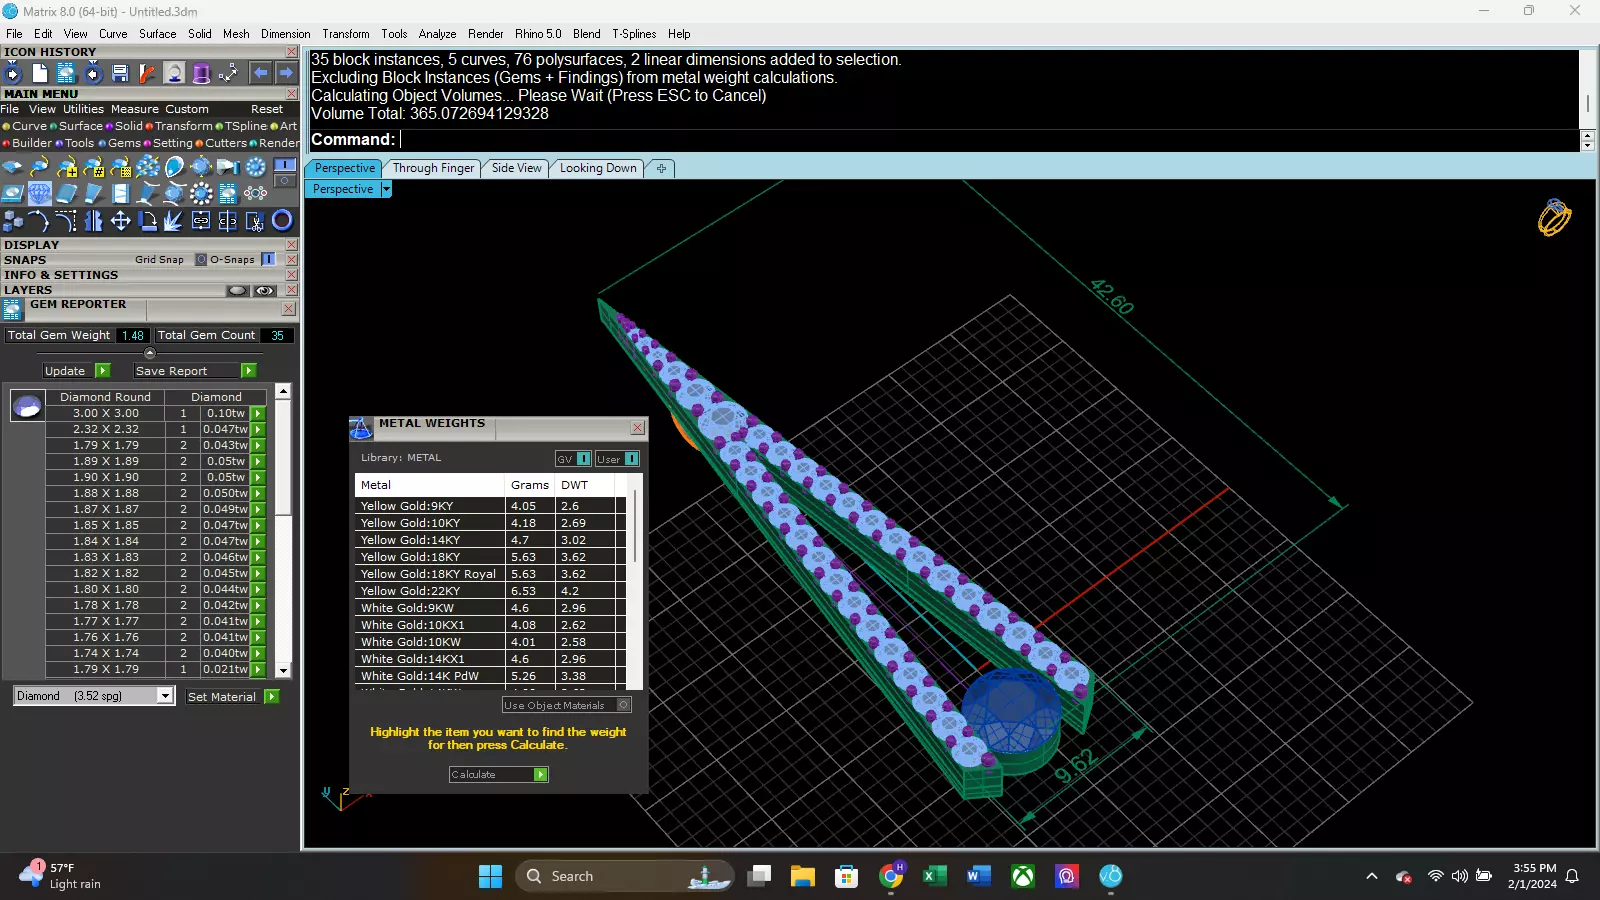Click the Metal Weights scale icon
Screen dimensions: 1600x900
point(361,428)
